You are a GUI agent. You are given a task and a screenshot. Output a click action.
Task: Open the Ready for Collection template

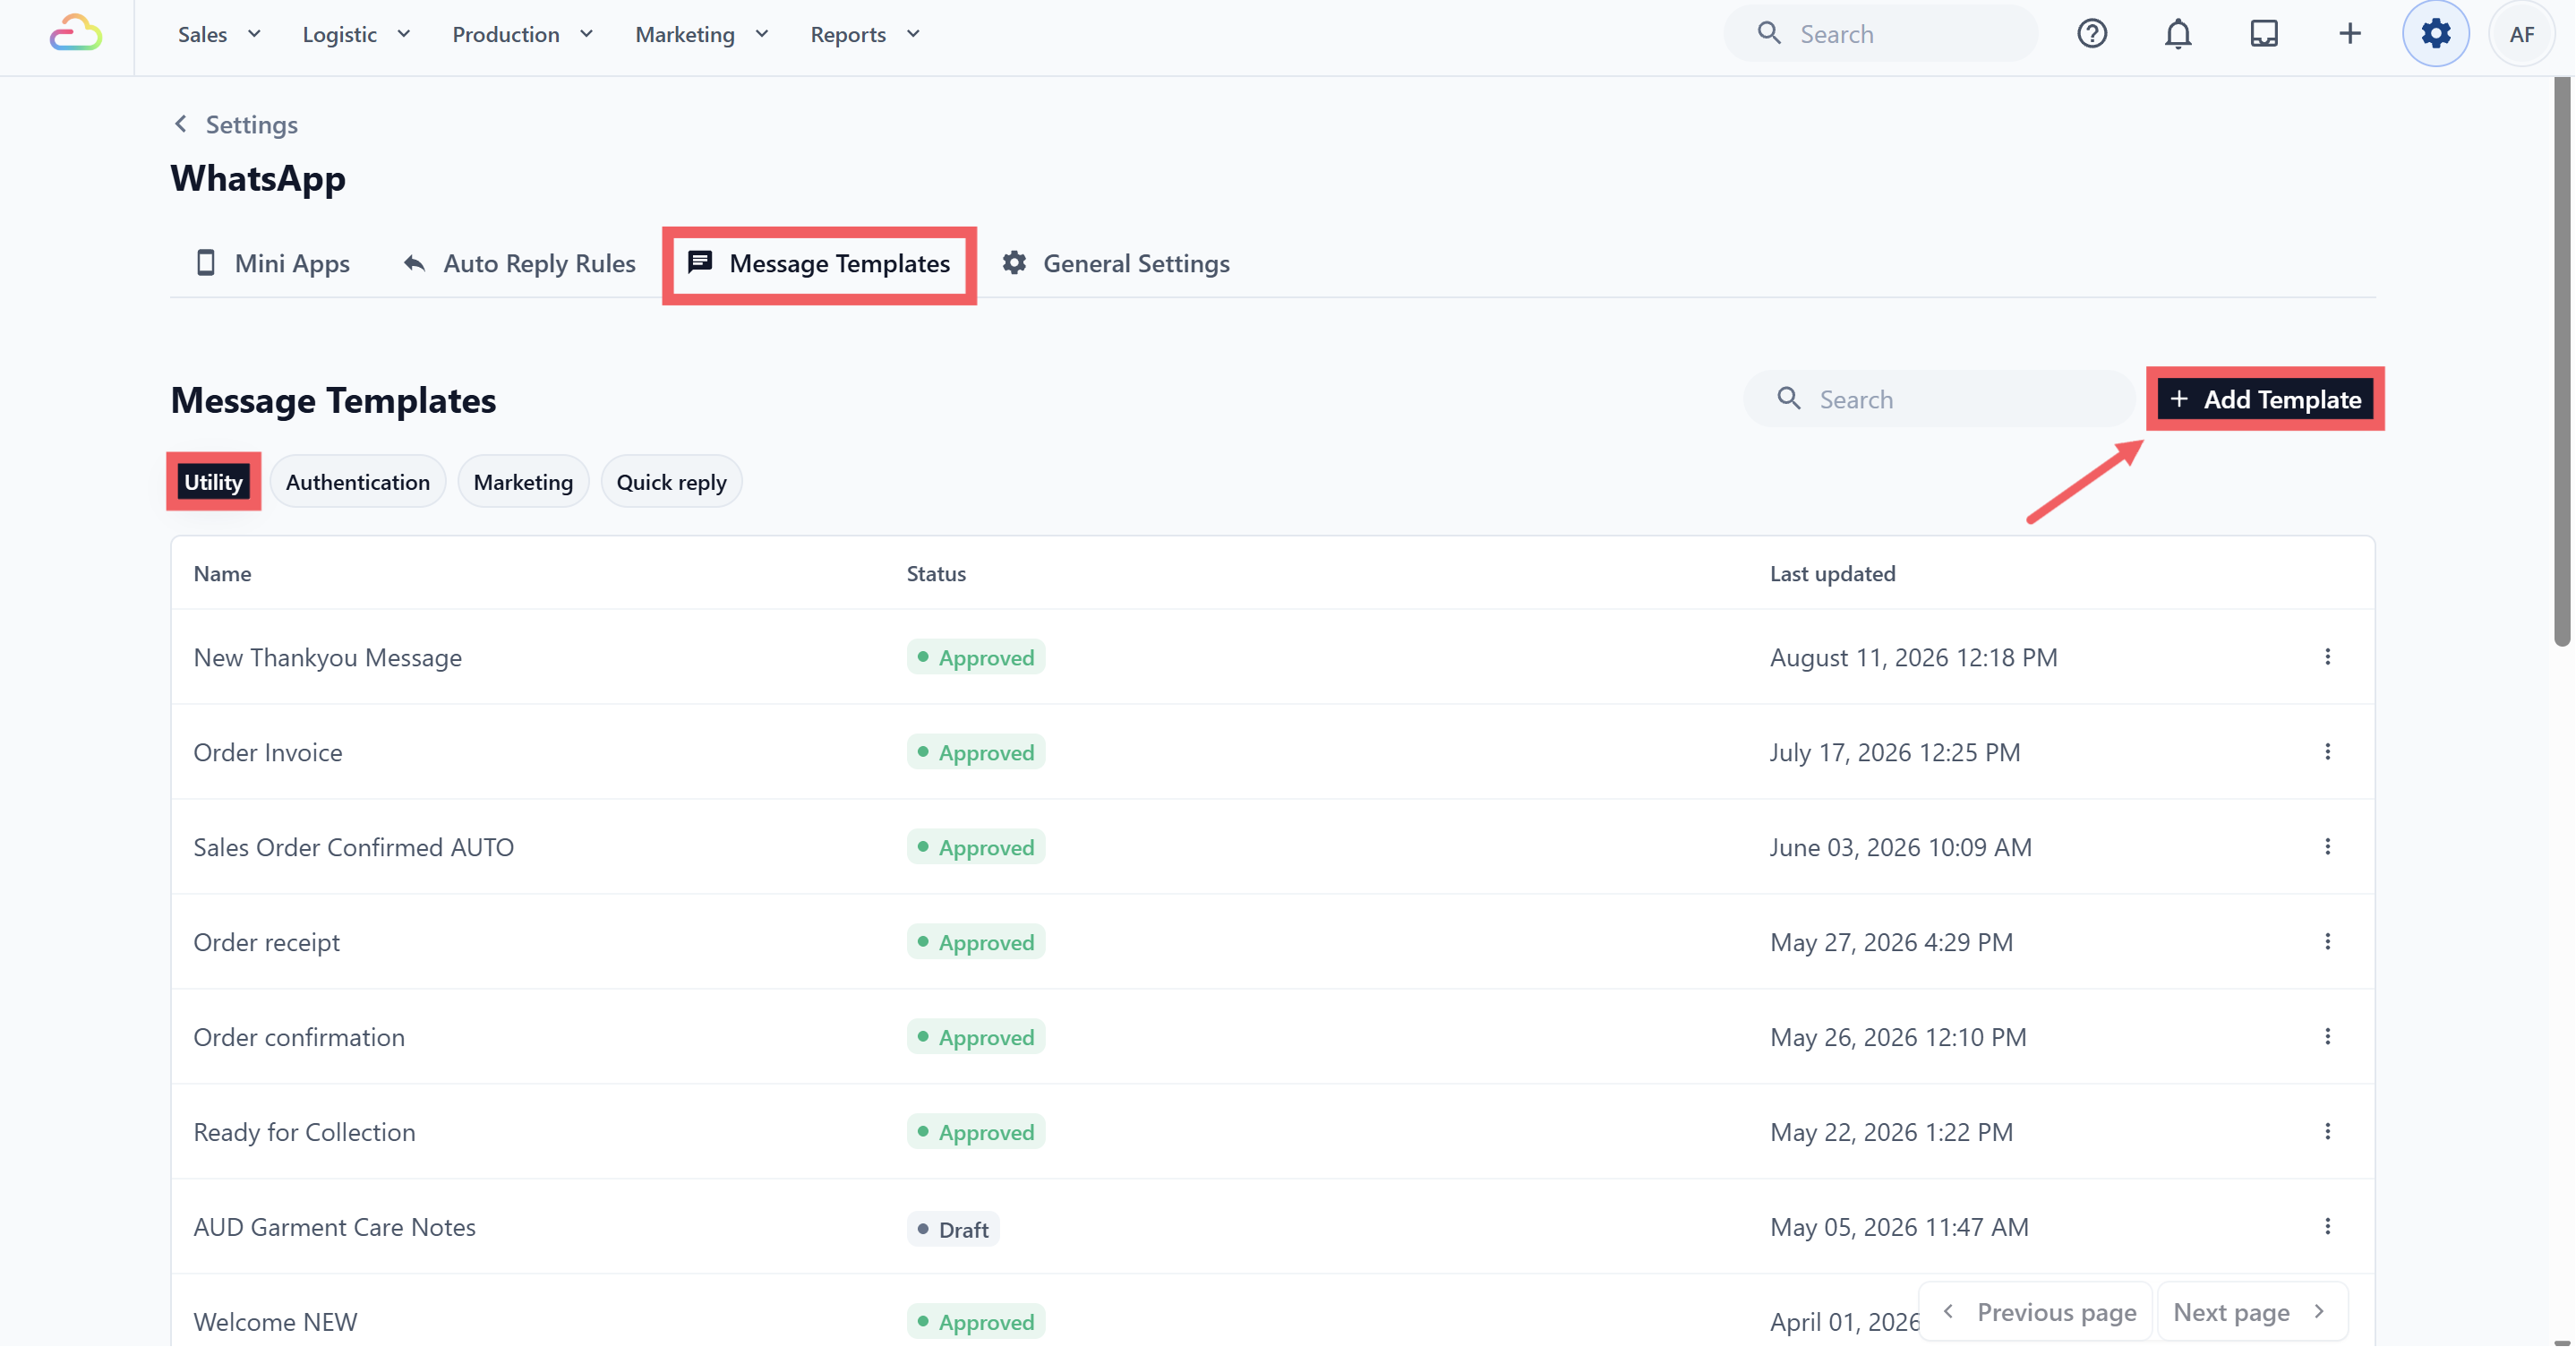[x=304, y=1132]
